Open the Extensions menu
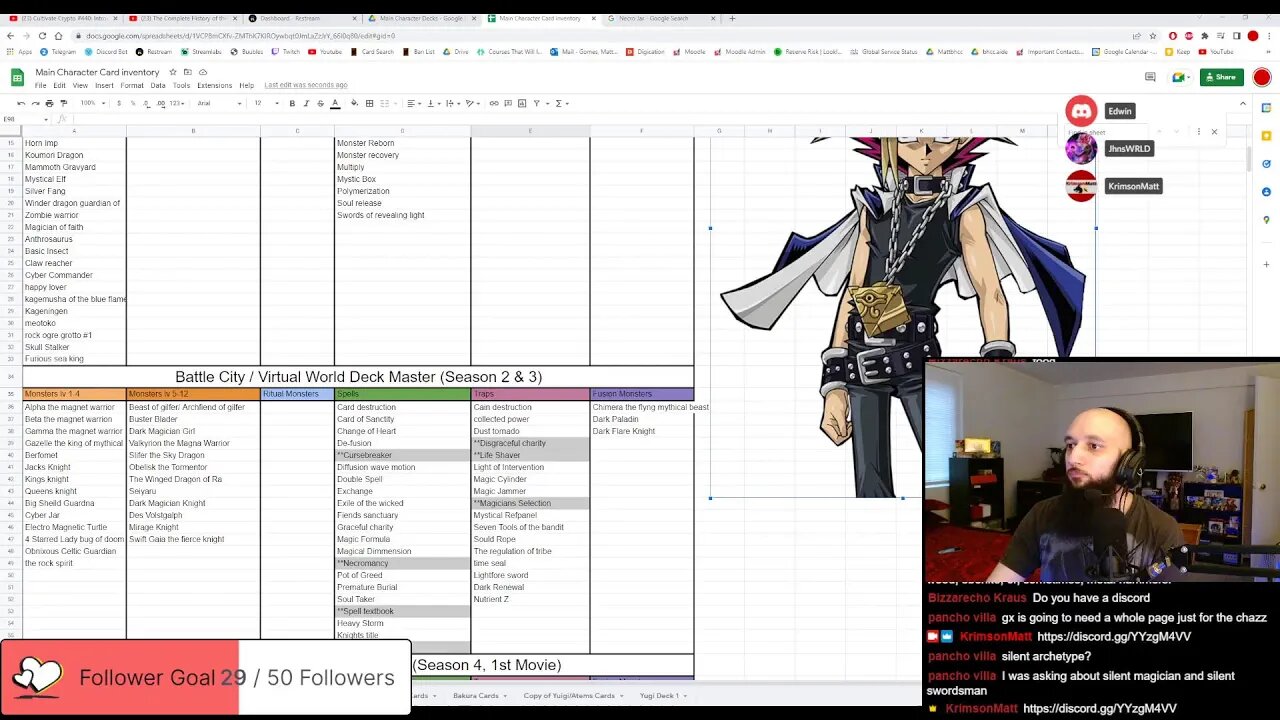1280x720 pixels. (x=214, y=85)
